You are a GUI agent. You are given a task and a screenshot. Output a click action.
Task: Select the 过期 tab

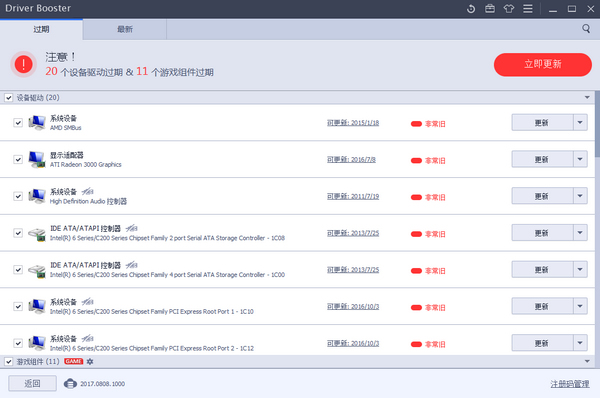(x=41, y=29)
